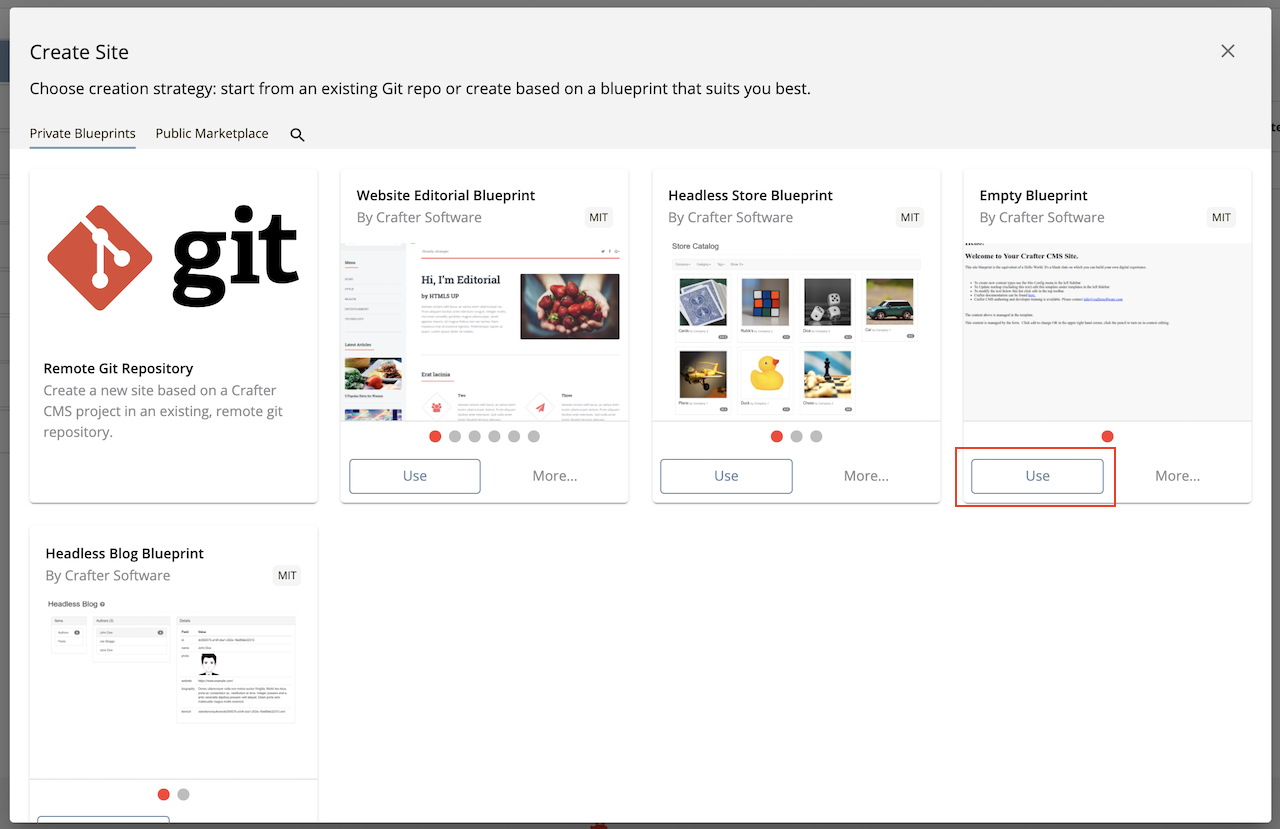The height and width of the screenshot is (829, 1280).
Task: Click the git logo image
Action: (174, 257)
